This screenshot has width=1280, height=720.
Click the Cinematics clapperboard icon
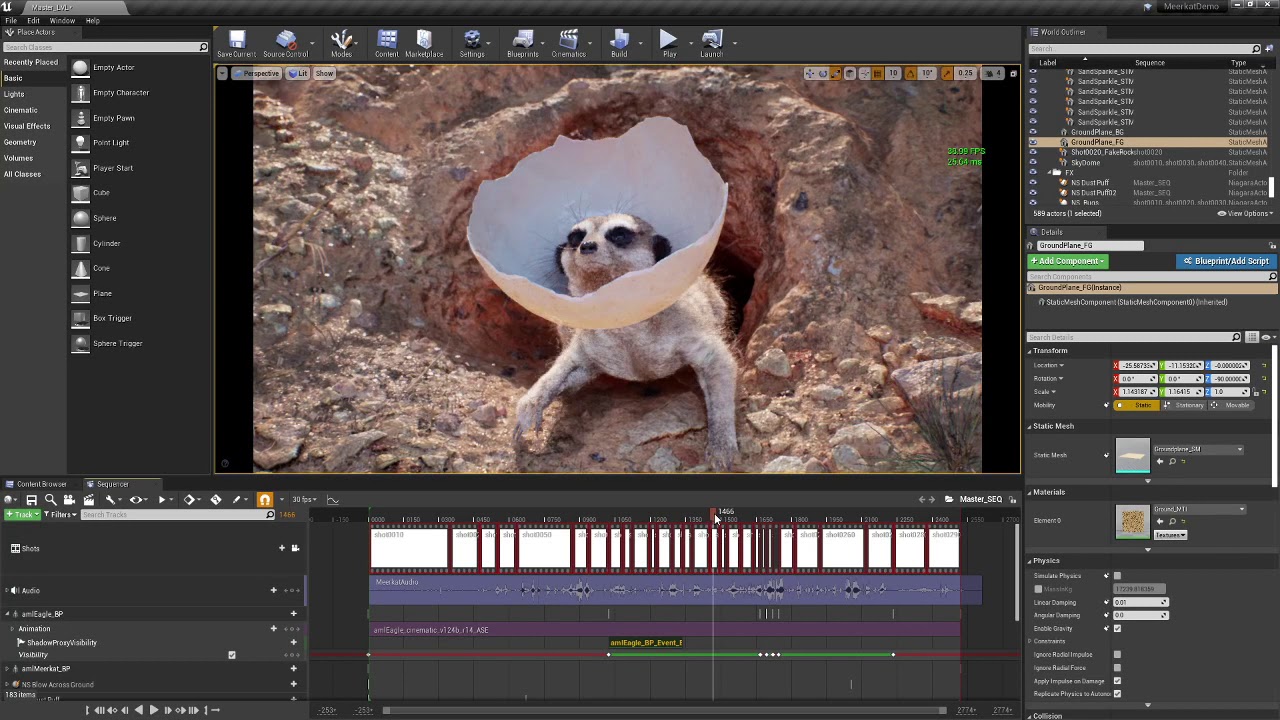pyautogui.click(x=568, y=43)
